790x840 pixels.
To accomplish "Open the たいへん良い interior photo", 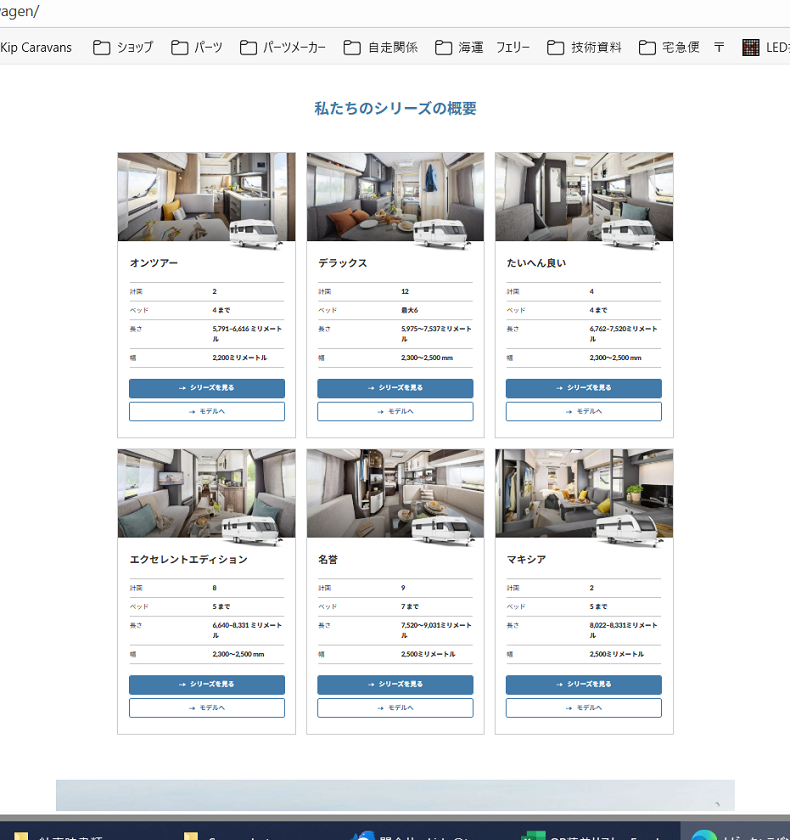I will [x=584, y=197].
